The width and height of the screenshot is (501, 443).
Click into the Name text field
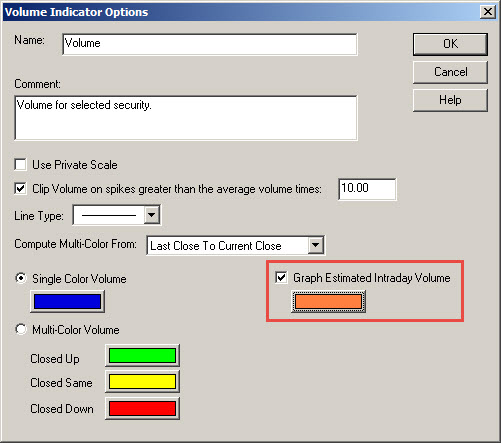pos(210,44)
